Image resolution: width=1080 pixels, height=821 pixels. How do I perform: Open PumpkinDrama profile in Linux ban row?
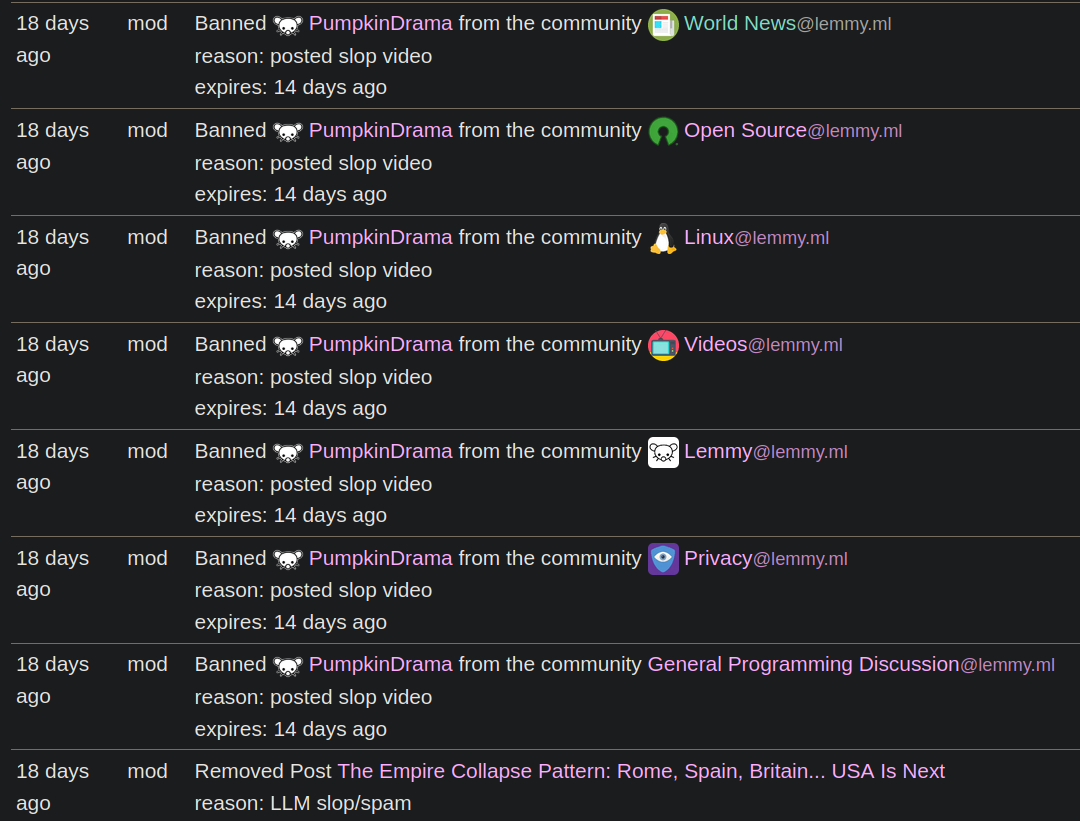tap(380, 238)
